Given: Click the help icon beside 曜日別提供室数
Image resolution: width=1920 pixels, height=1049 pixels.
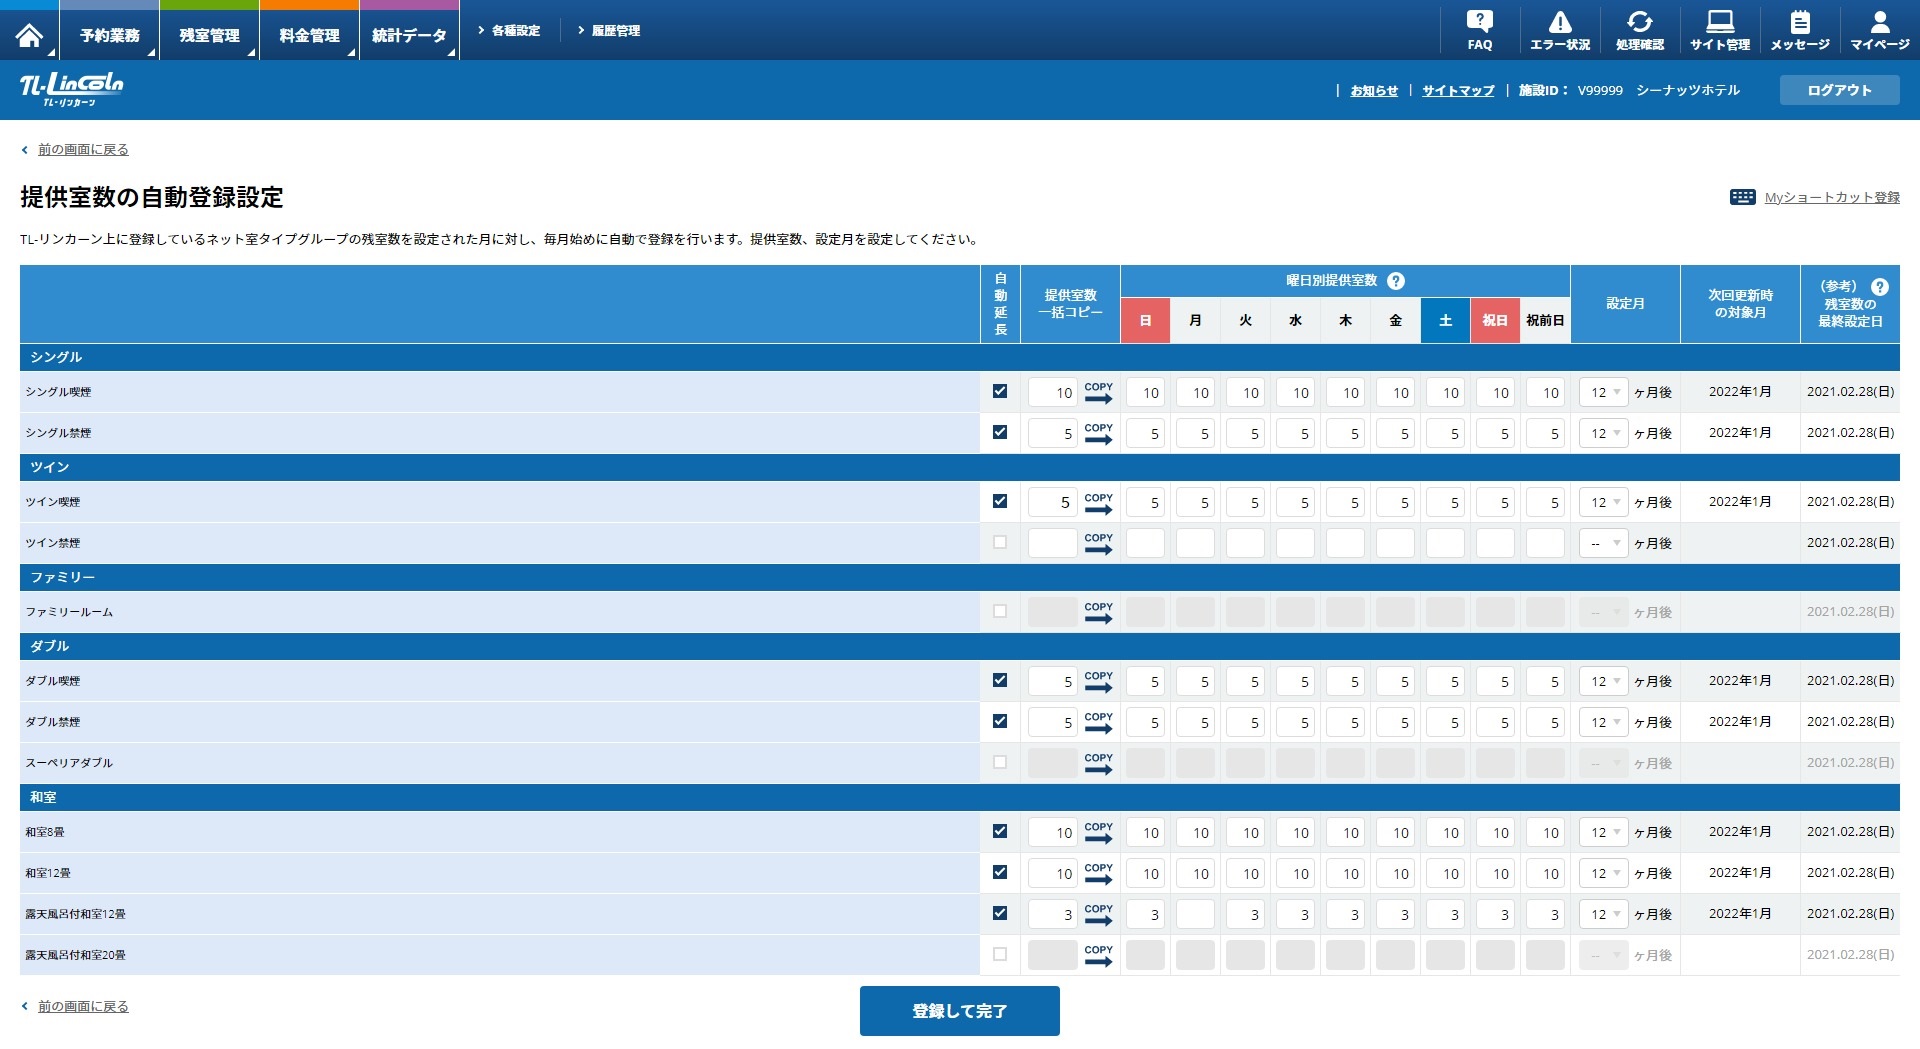Looking at the screenshot, I should 1396,281.
